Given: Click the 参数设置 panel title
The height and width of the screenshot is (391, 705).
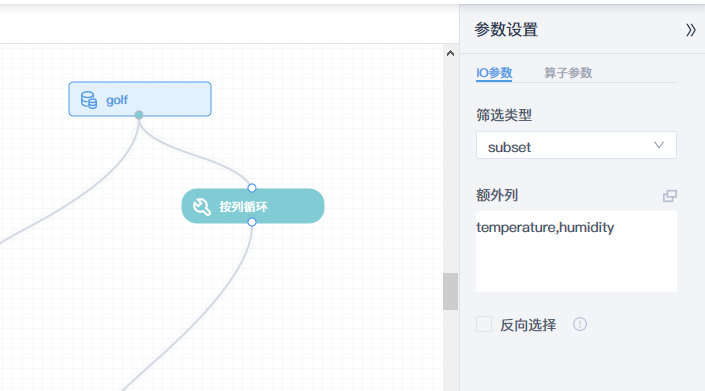Looking at the screenshot, I should [x=506, y=30].
